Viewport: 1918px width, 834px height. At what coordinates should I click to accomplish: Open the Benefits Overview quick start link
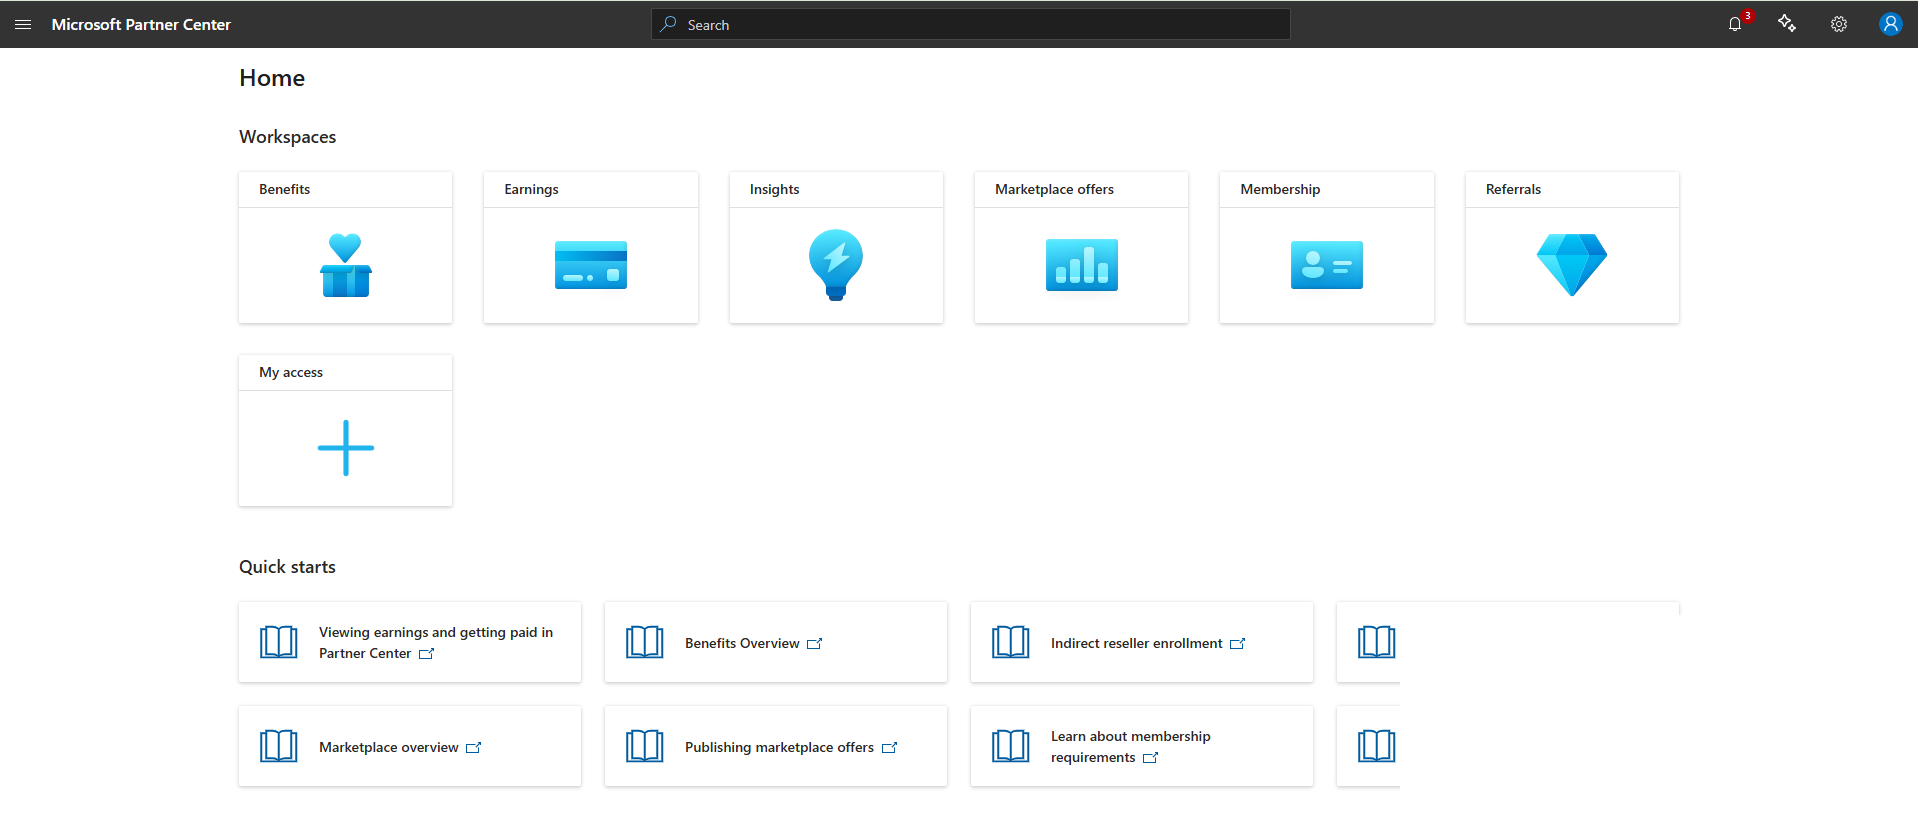(742, 643)
